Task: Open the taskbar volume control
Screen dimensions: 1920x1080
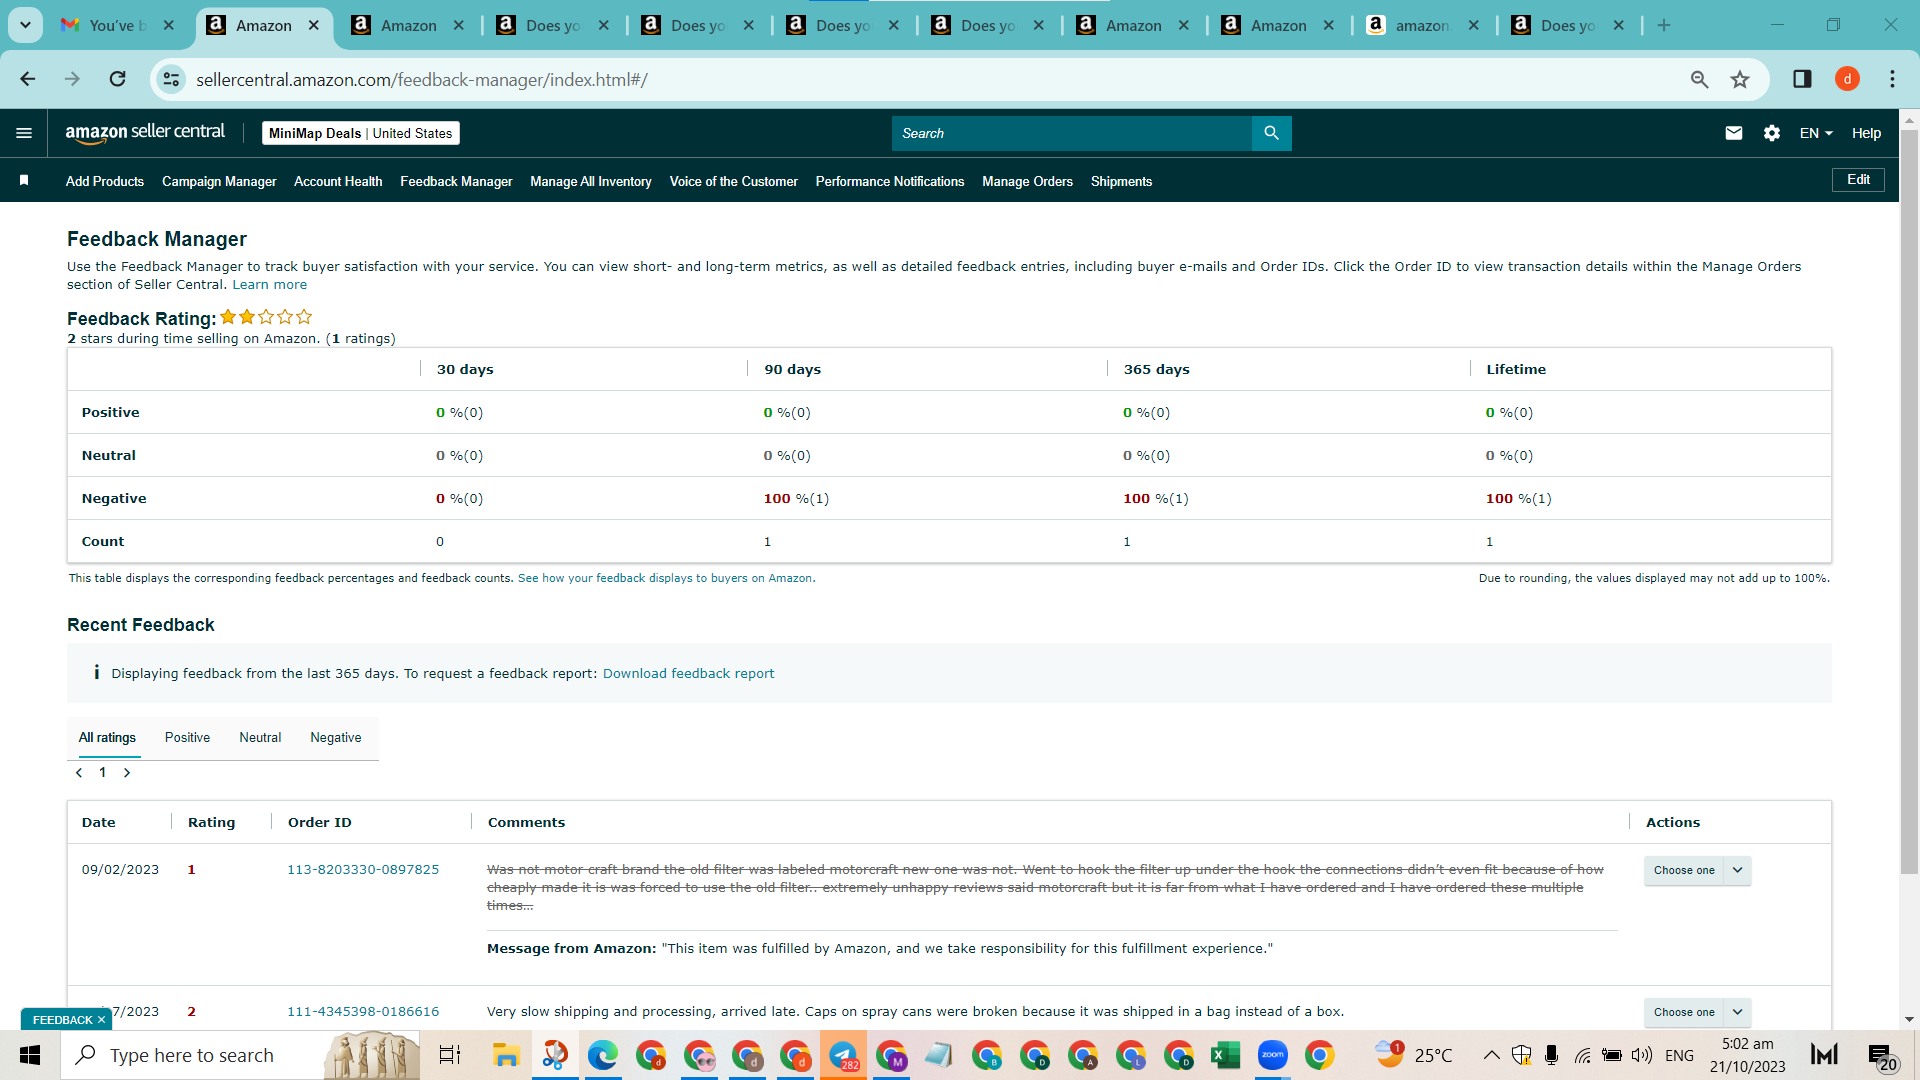Action: point(1641,1055)
